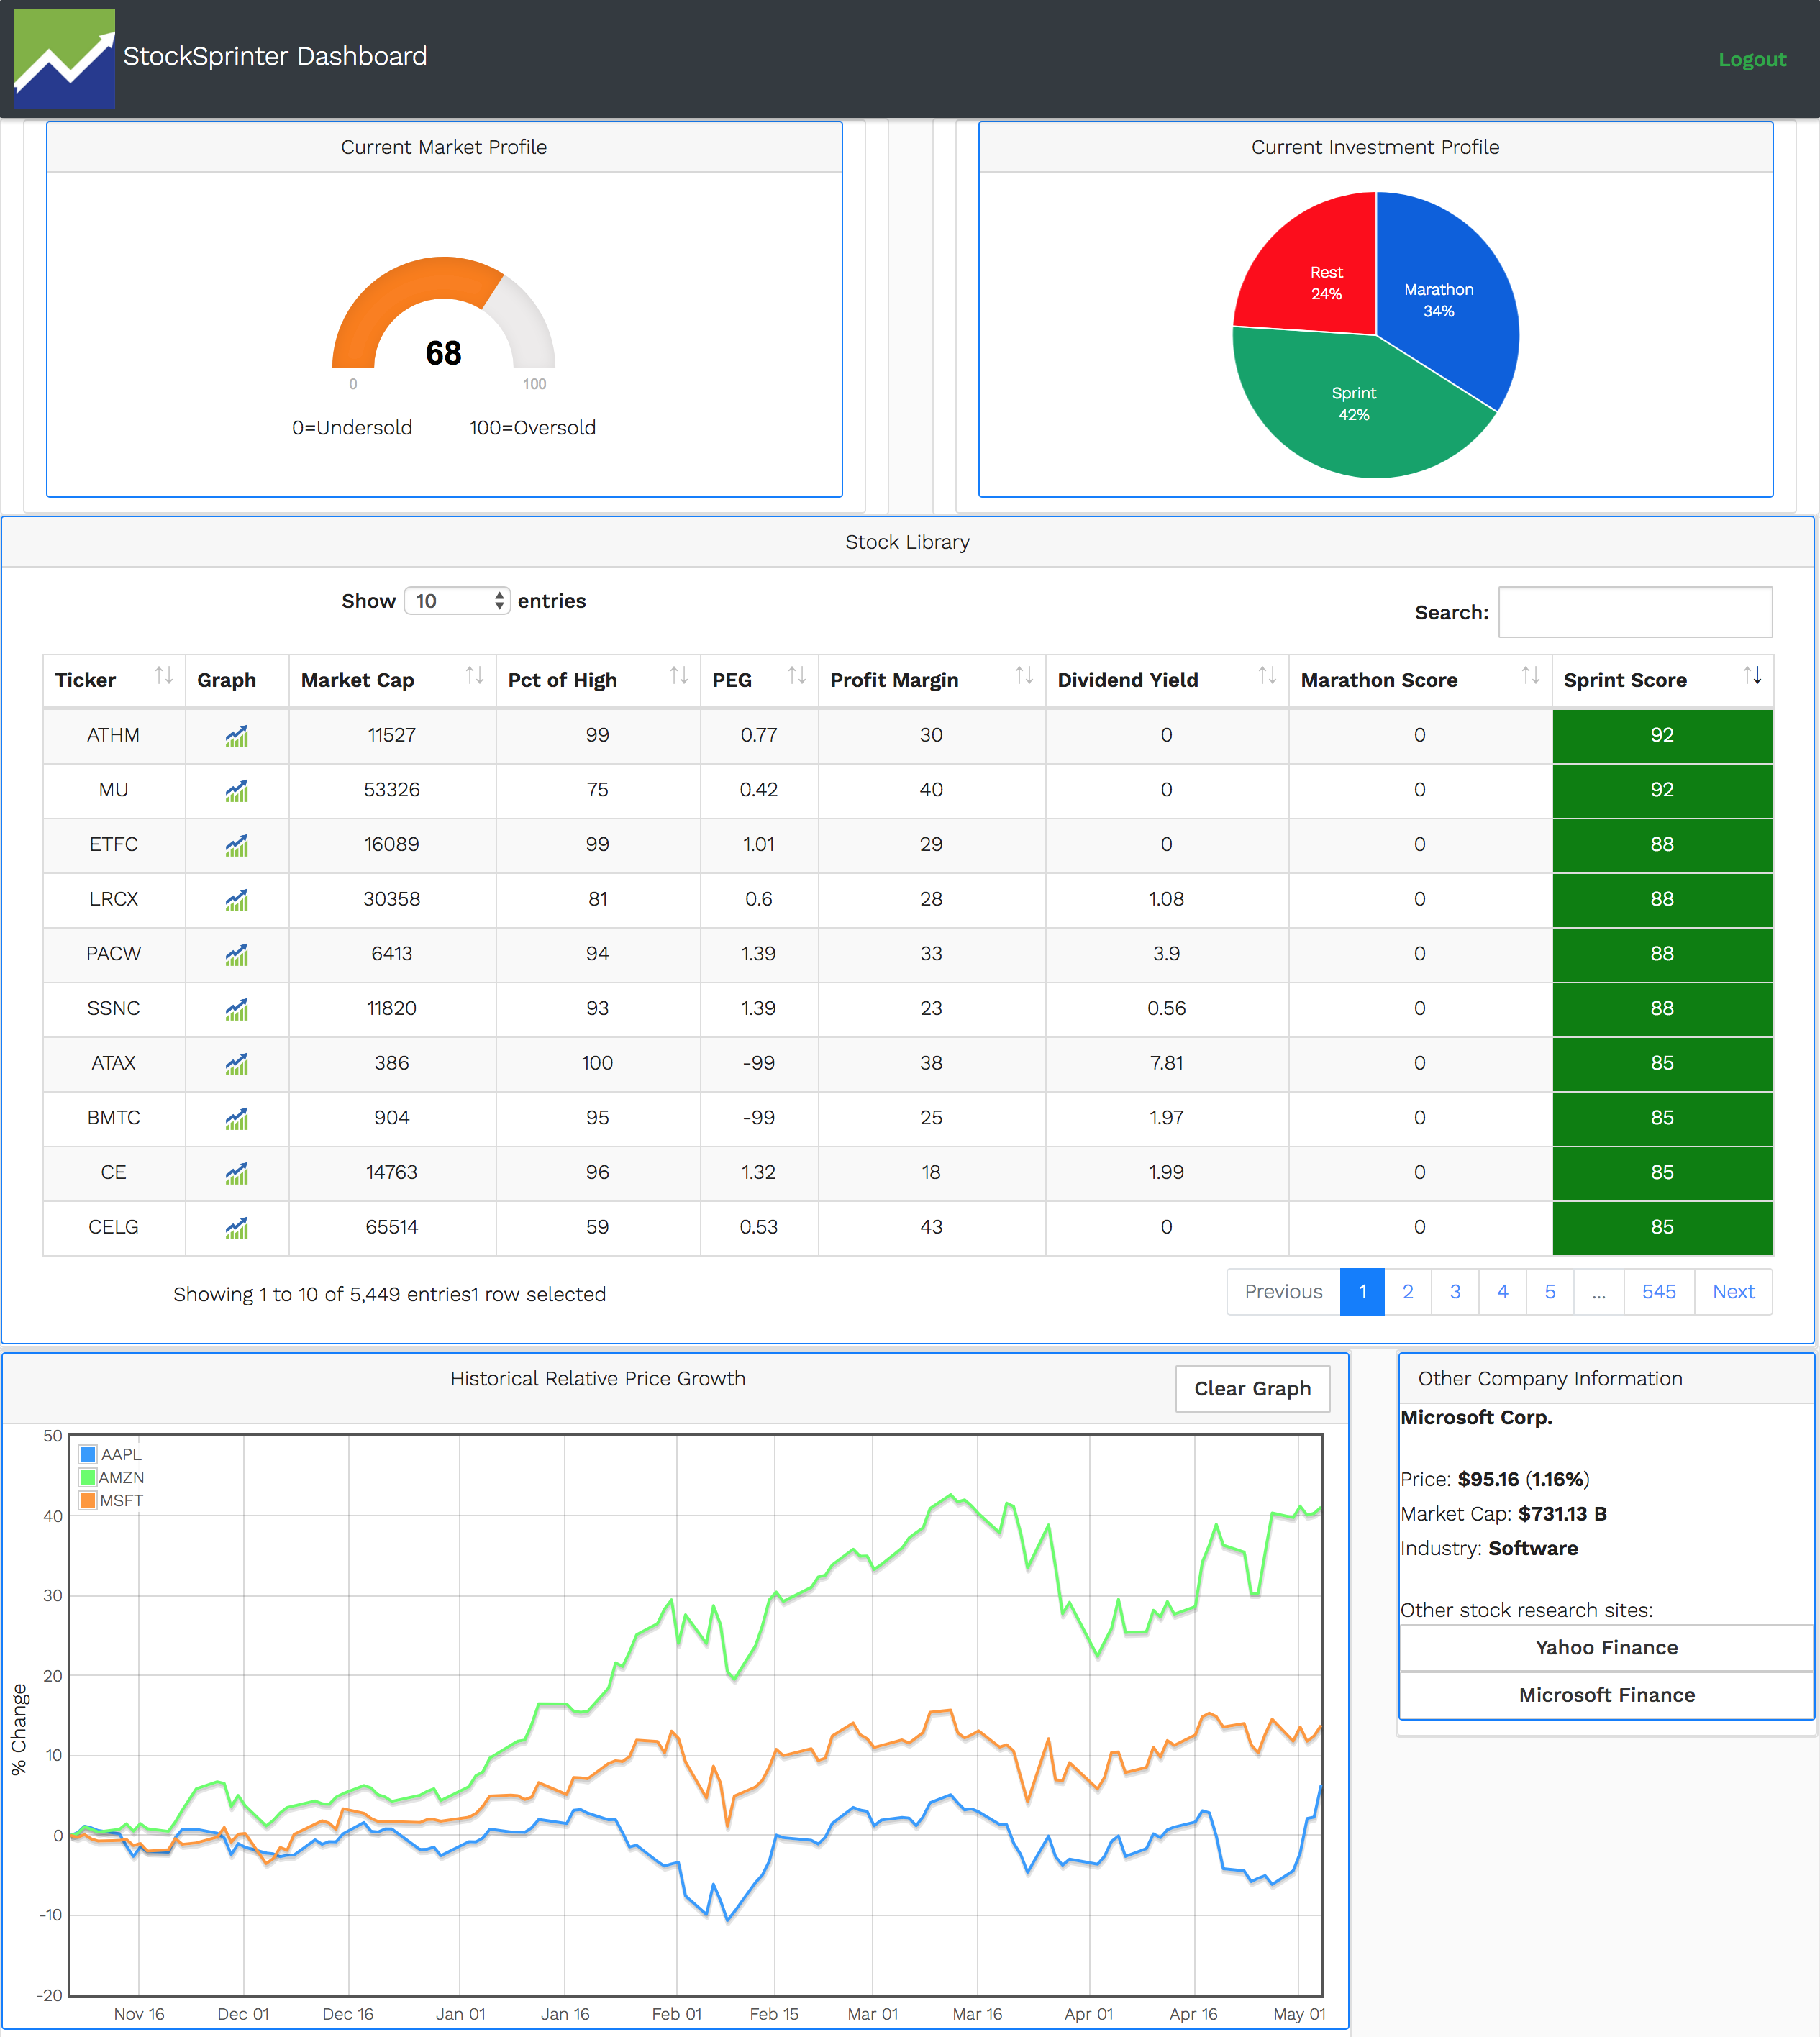Click inside the Search field
The image size is (1820, 2037).
pos(1636,611)
